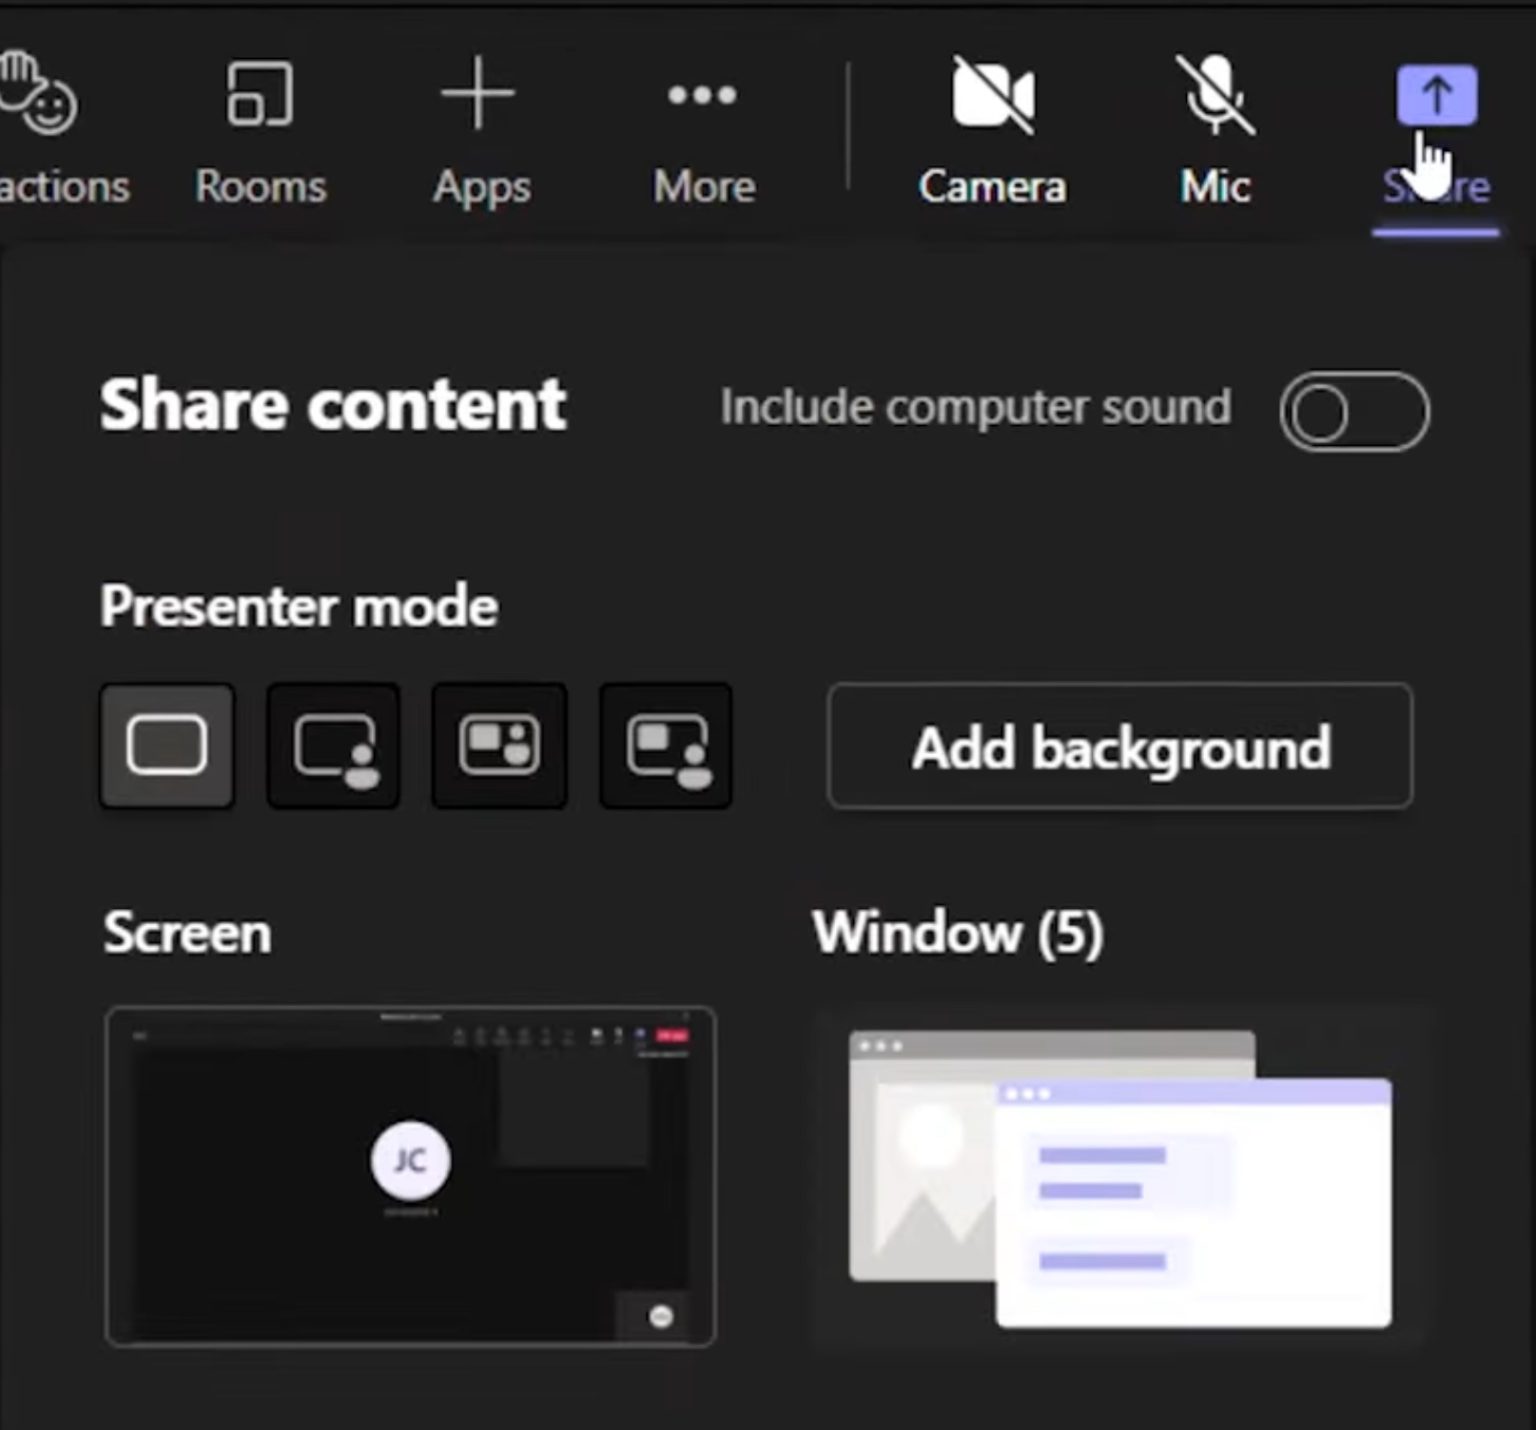Select Standout presenter mode

332,745
